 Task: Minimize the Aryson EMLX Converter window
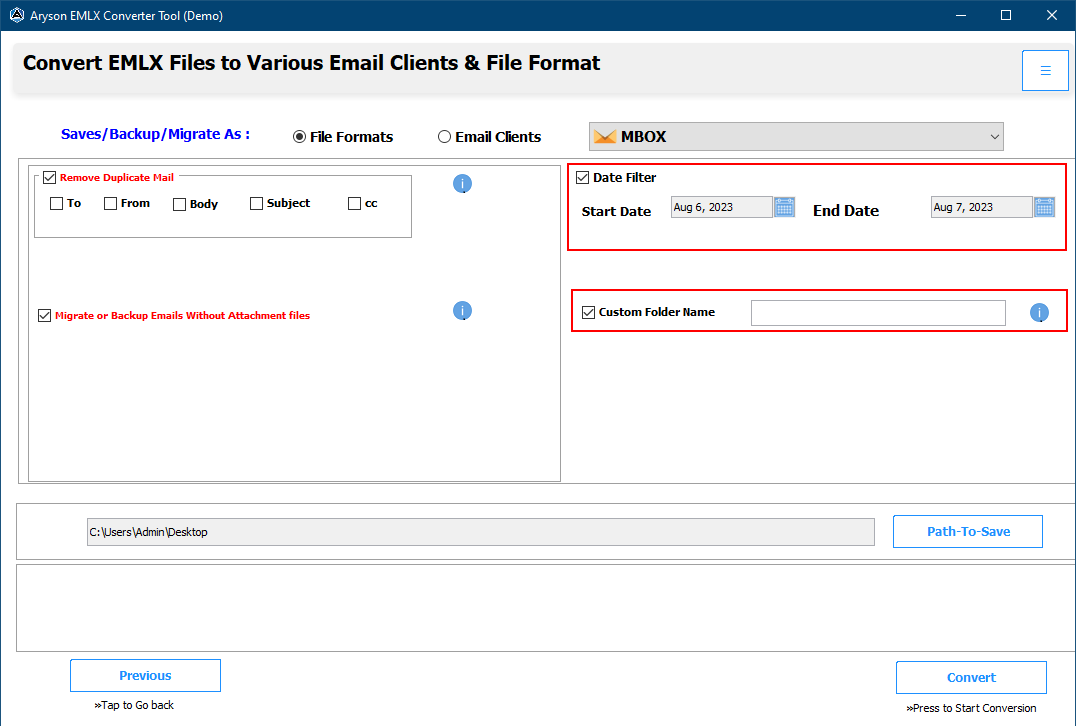pyautogui.click(x=961, y=15)
